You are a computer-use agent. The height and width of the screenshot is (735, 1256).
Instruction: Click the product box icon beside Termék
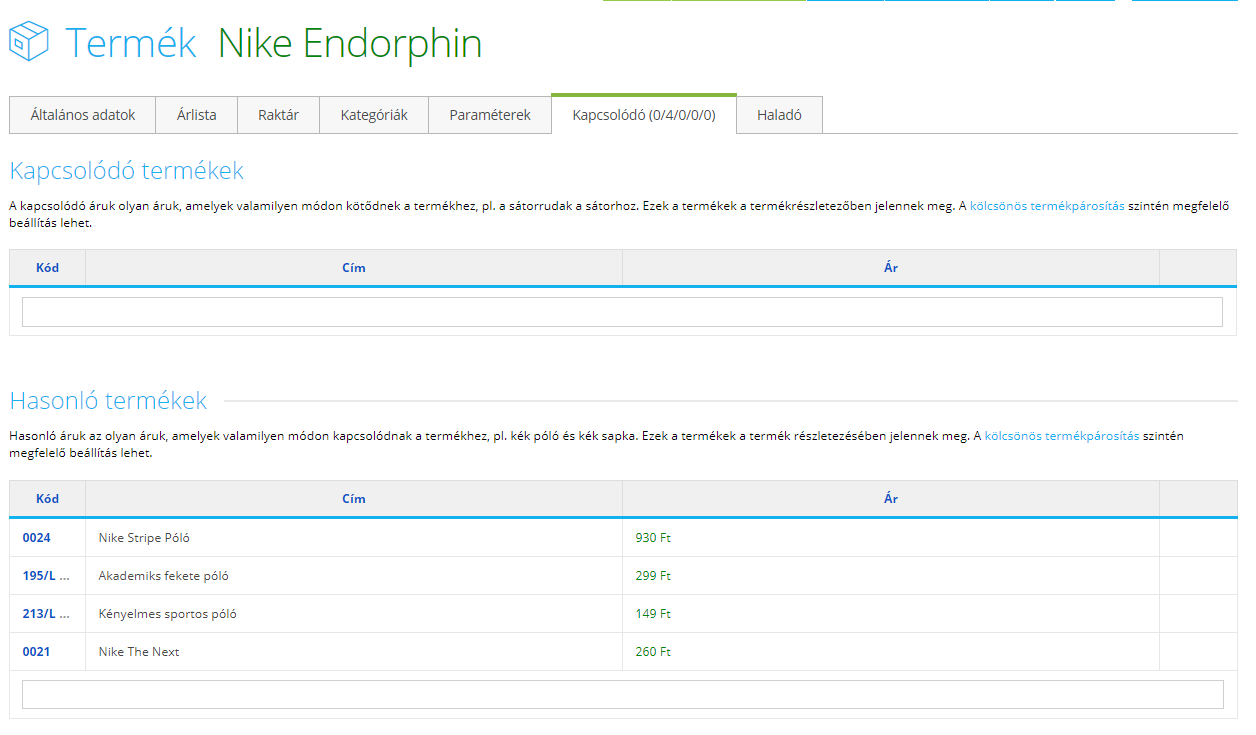(x=29, y=42)
